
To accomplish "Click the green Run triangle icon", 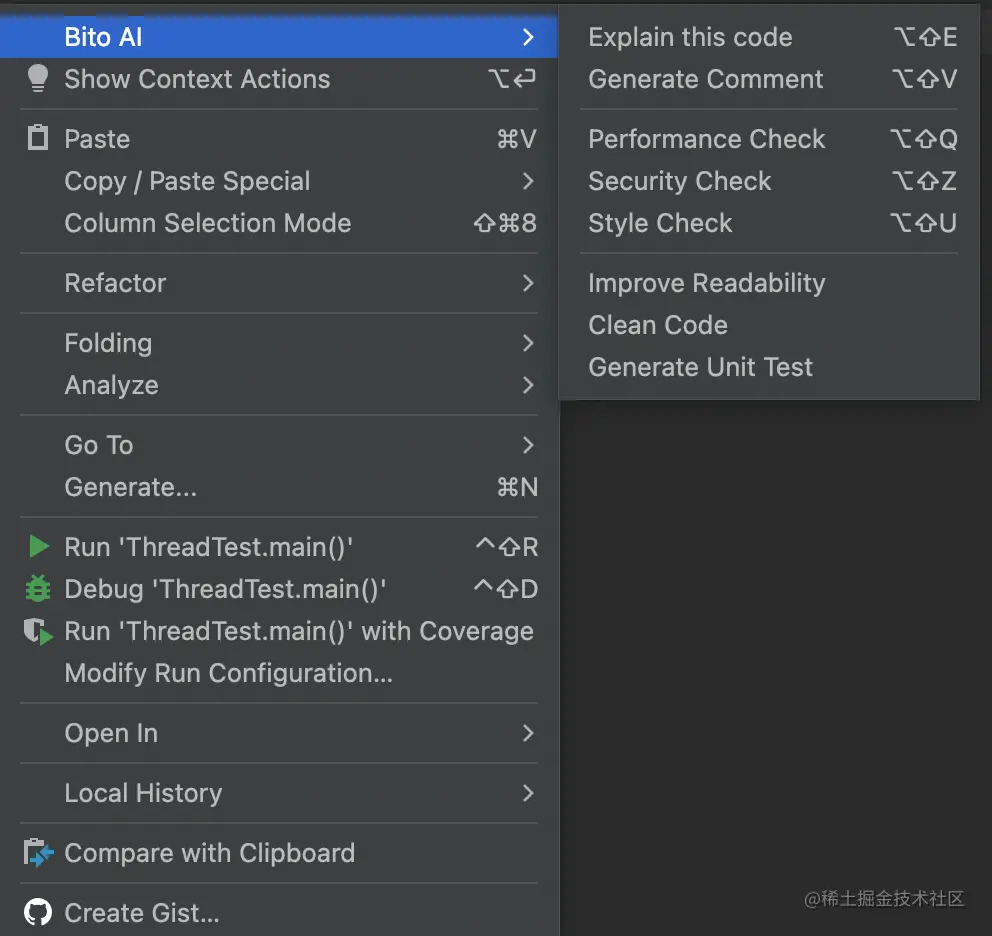I will point(38,547).
